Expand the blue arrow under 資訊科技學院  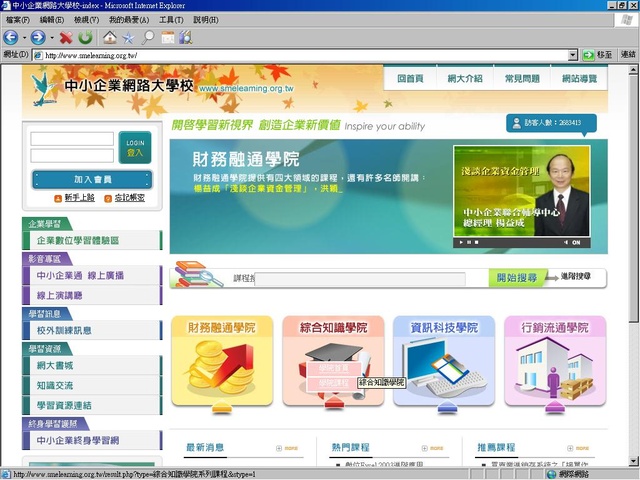tap(445, 407)
